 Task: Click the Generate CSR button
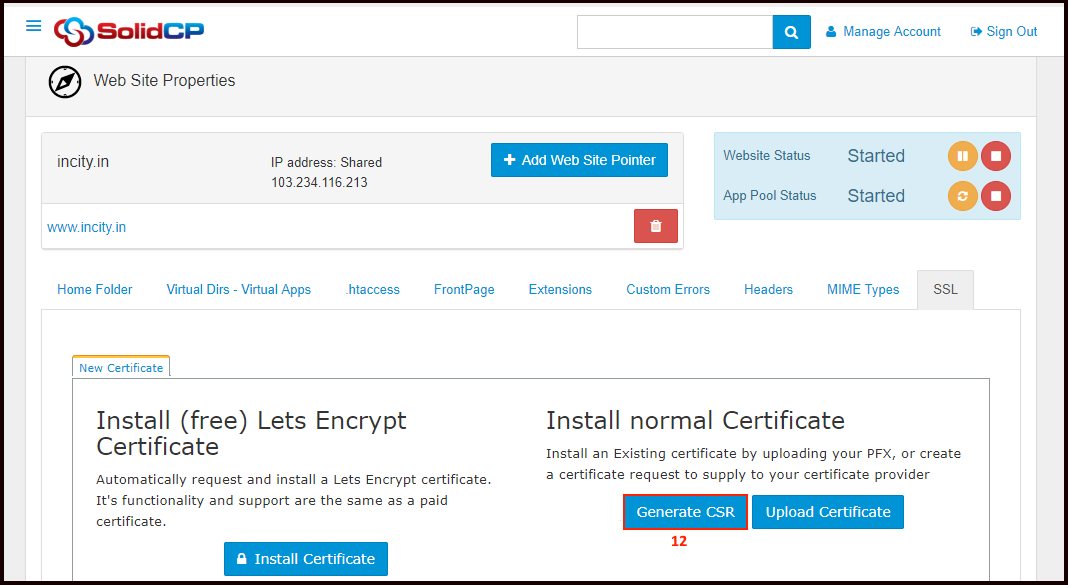tap(685, 512)
